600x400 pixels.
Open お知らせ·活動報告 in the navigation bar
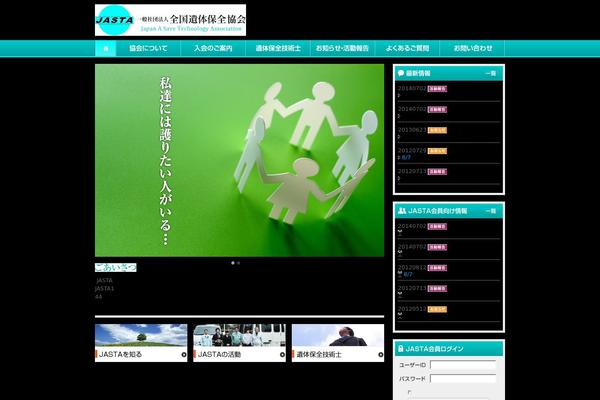pyautogui.click(x=342, y=49)
